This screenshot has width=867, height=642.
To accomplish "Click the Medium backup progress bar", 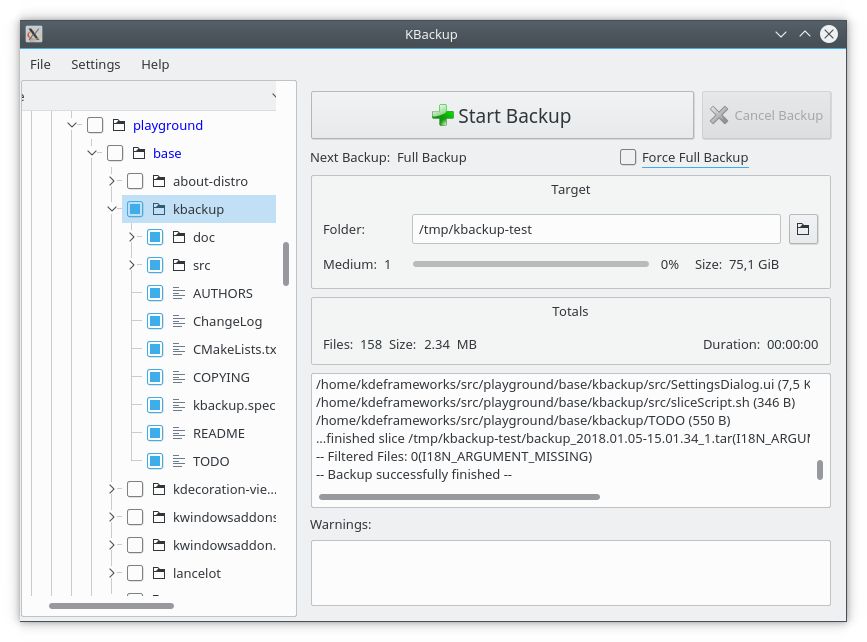I will coord(530,264).
